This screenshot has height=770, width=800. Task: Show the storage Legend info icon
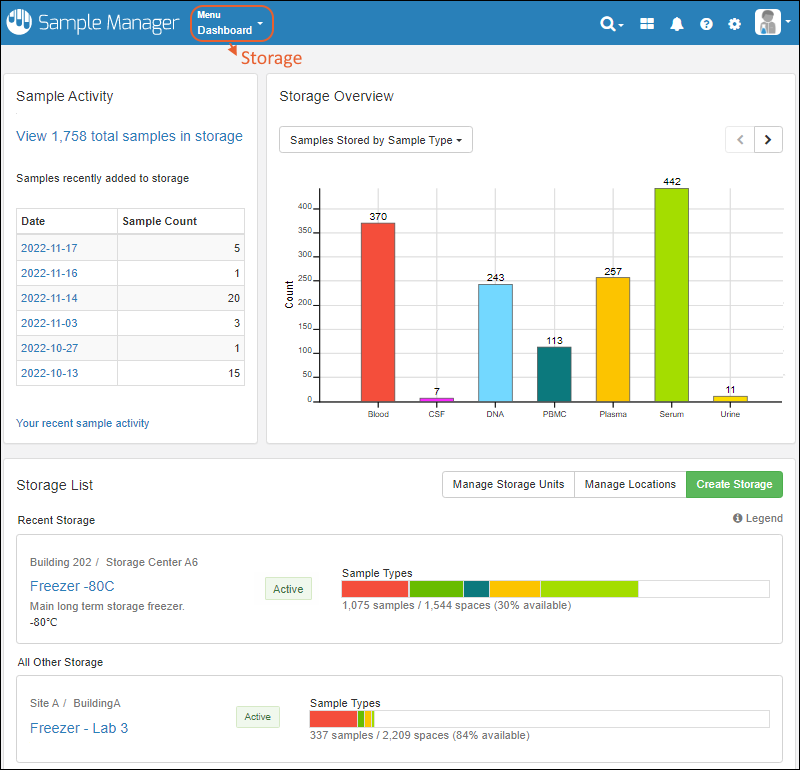click(738, 519)
